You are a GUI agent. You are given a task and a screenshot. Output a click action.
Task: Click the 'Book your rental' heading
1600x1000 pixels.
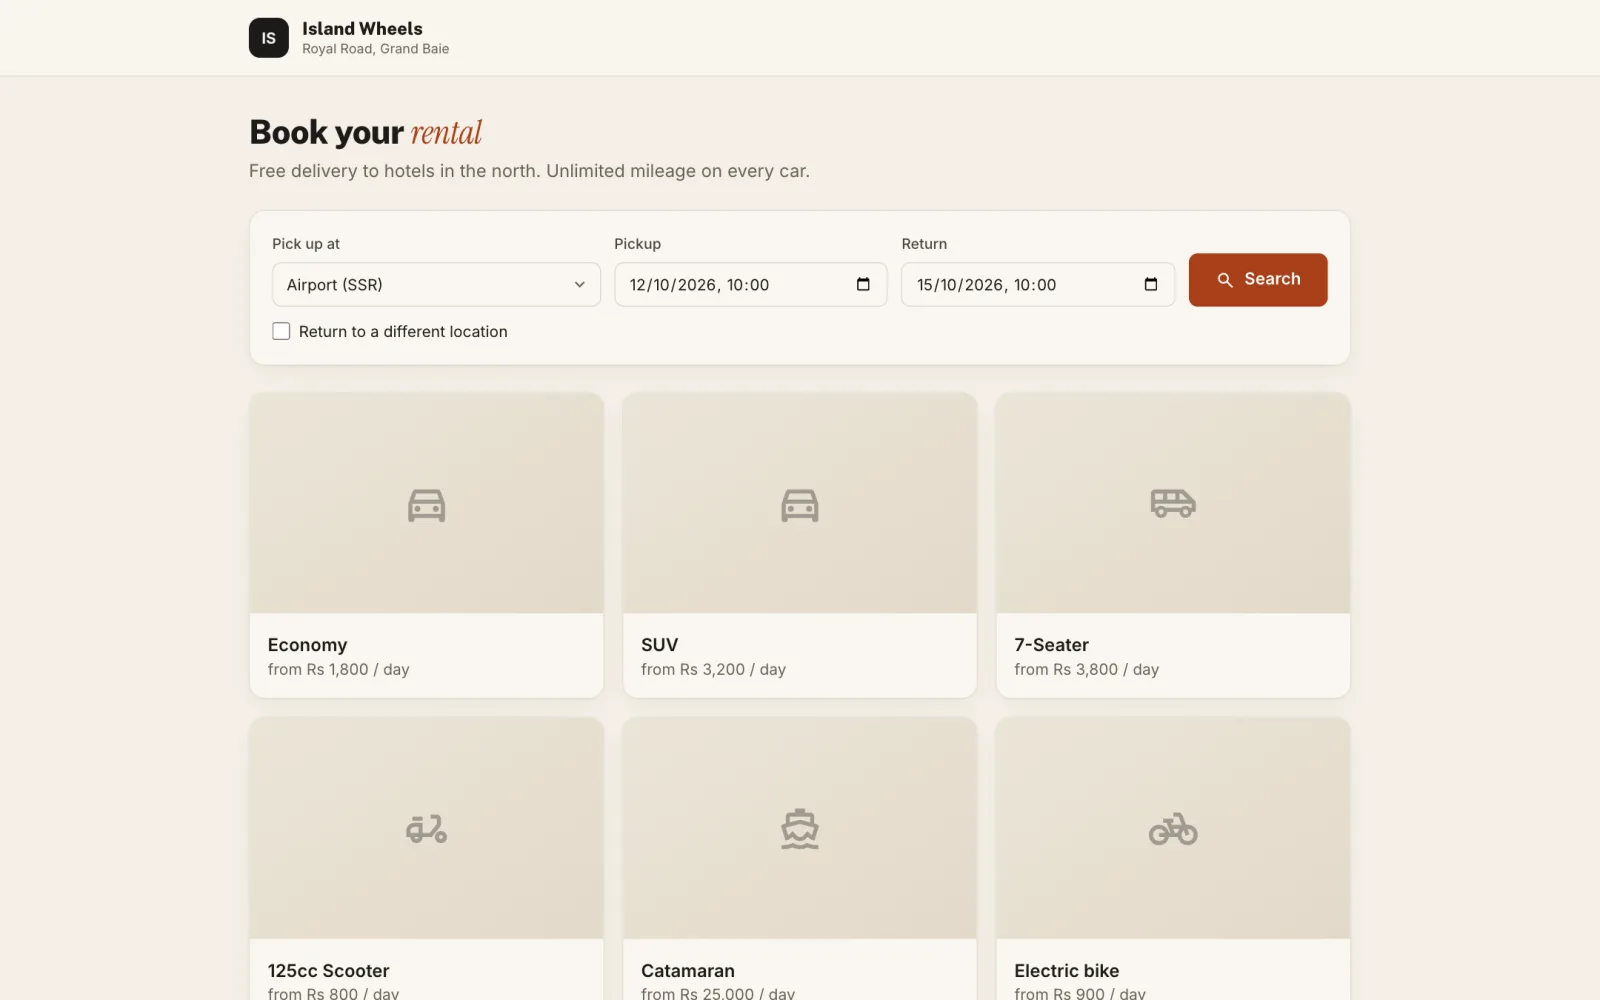[365, 132]
